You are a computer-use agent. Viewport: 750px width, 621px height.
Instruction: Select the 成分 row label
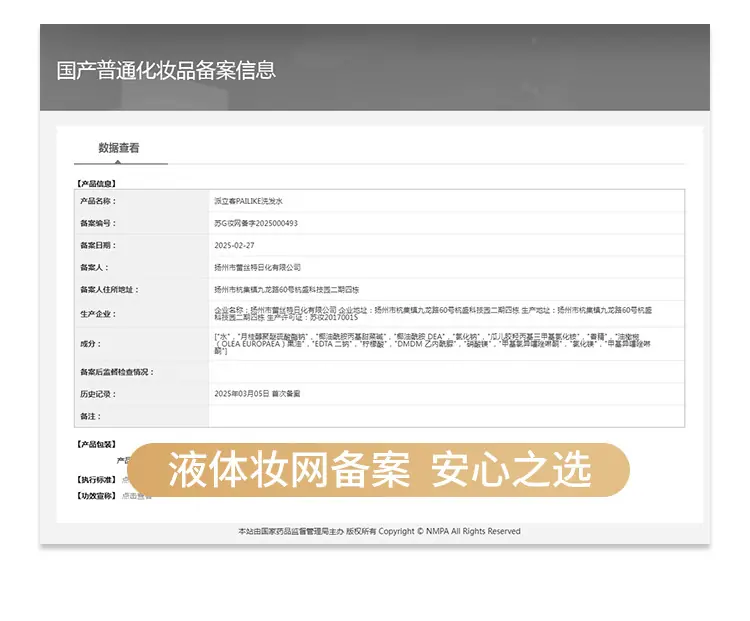[90, 344]
